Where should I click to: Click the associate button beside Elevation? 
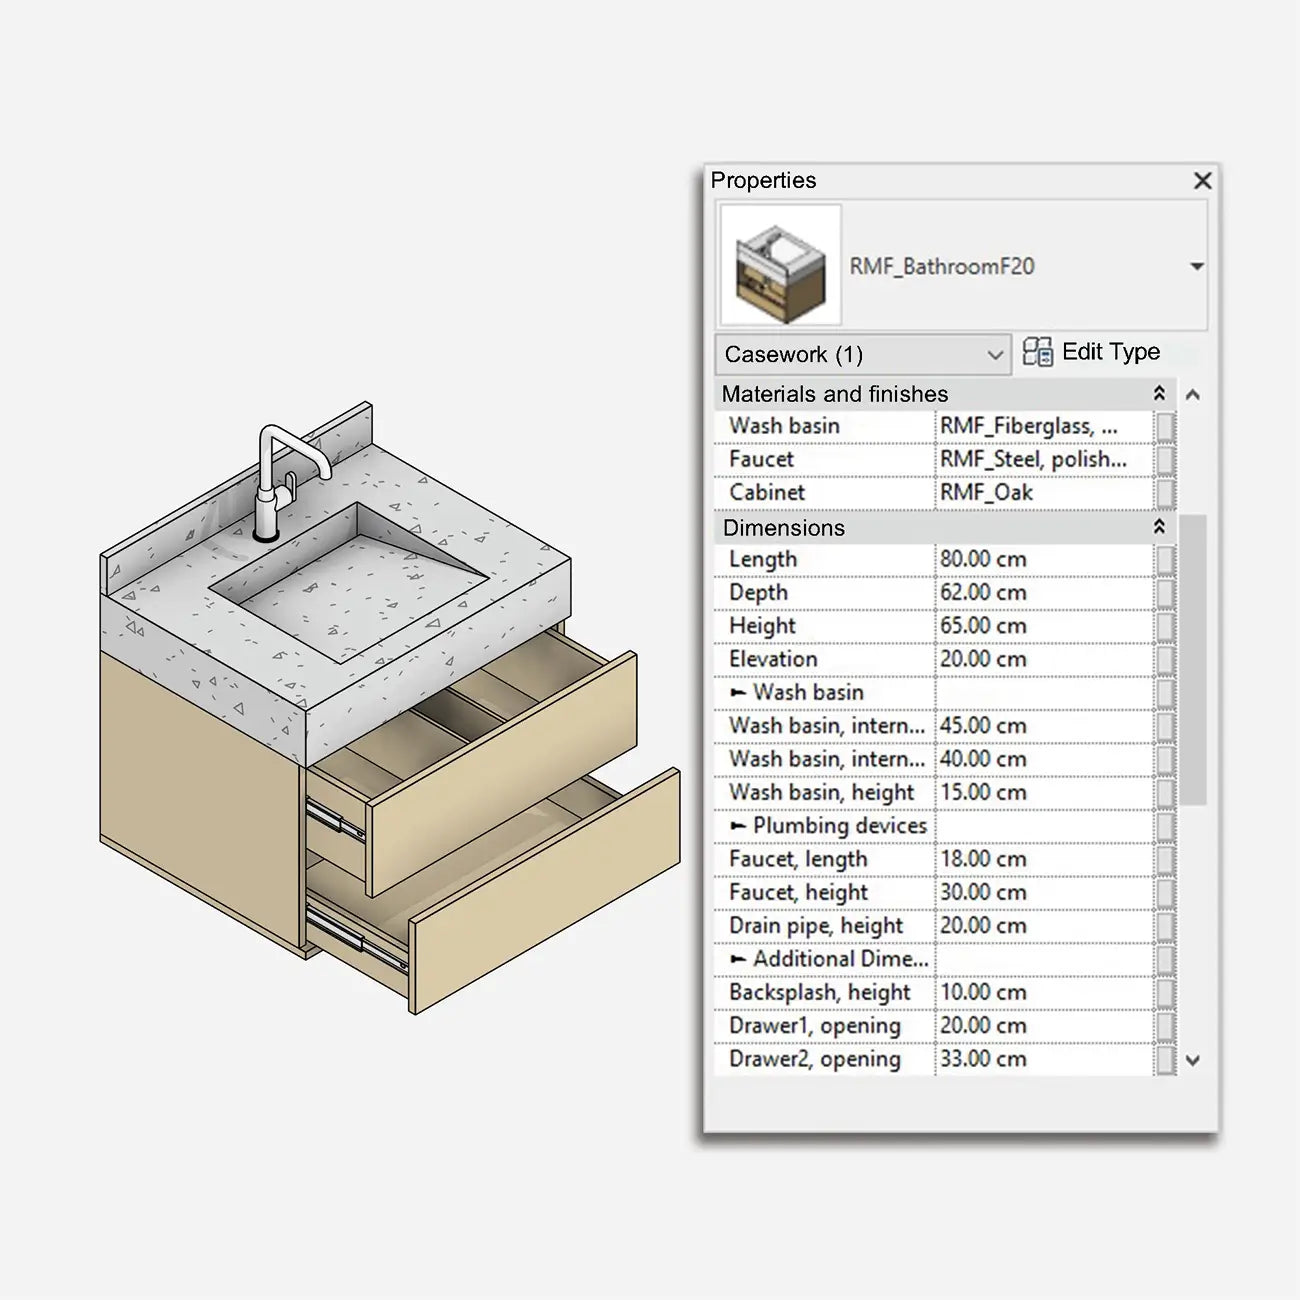1165,660
